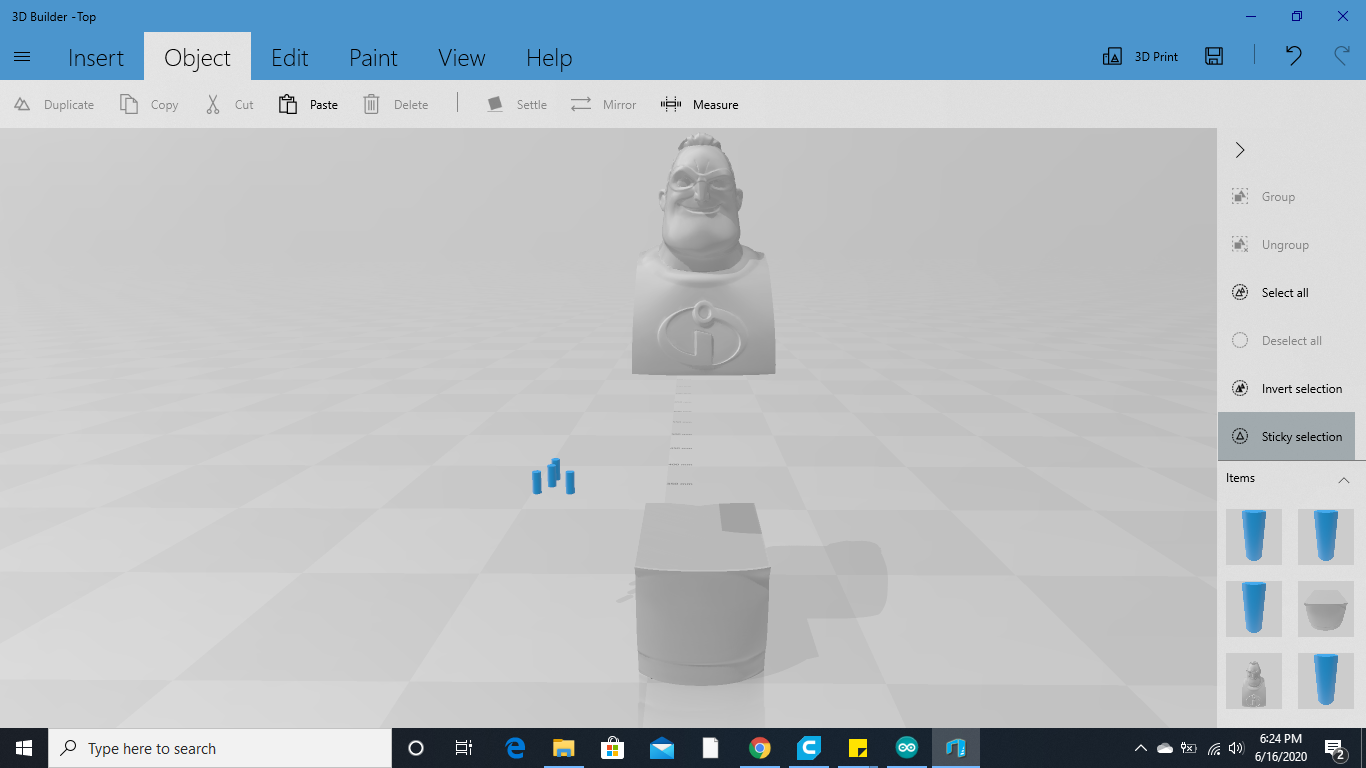This screenshot has width=1366, height=768.
Task: Switch to the Paint menu
Action: pos(373,57)
